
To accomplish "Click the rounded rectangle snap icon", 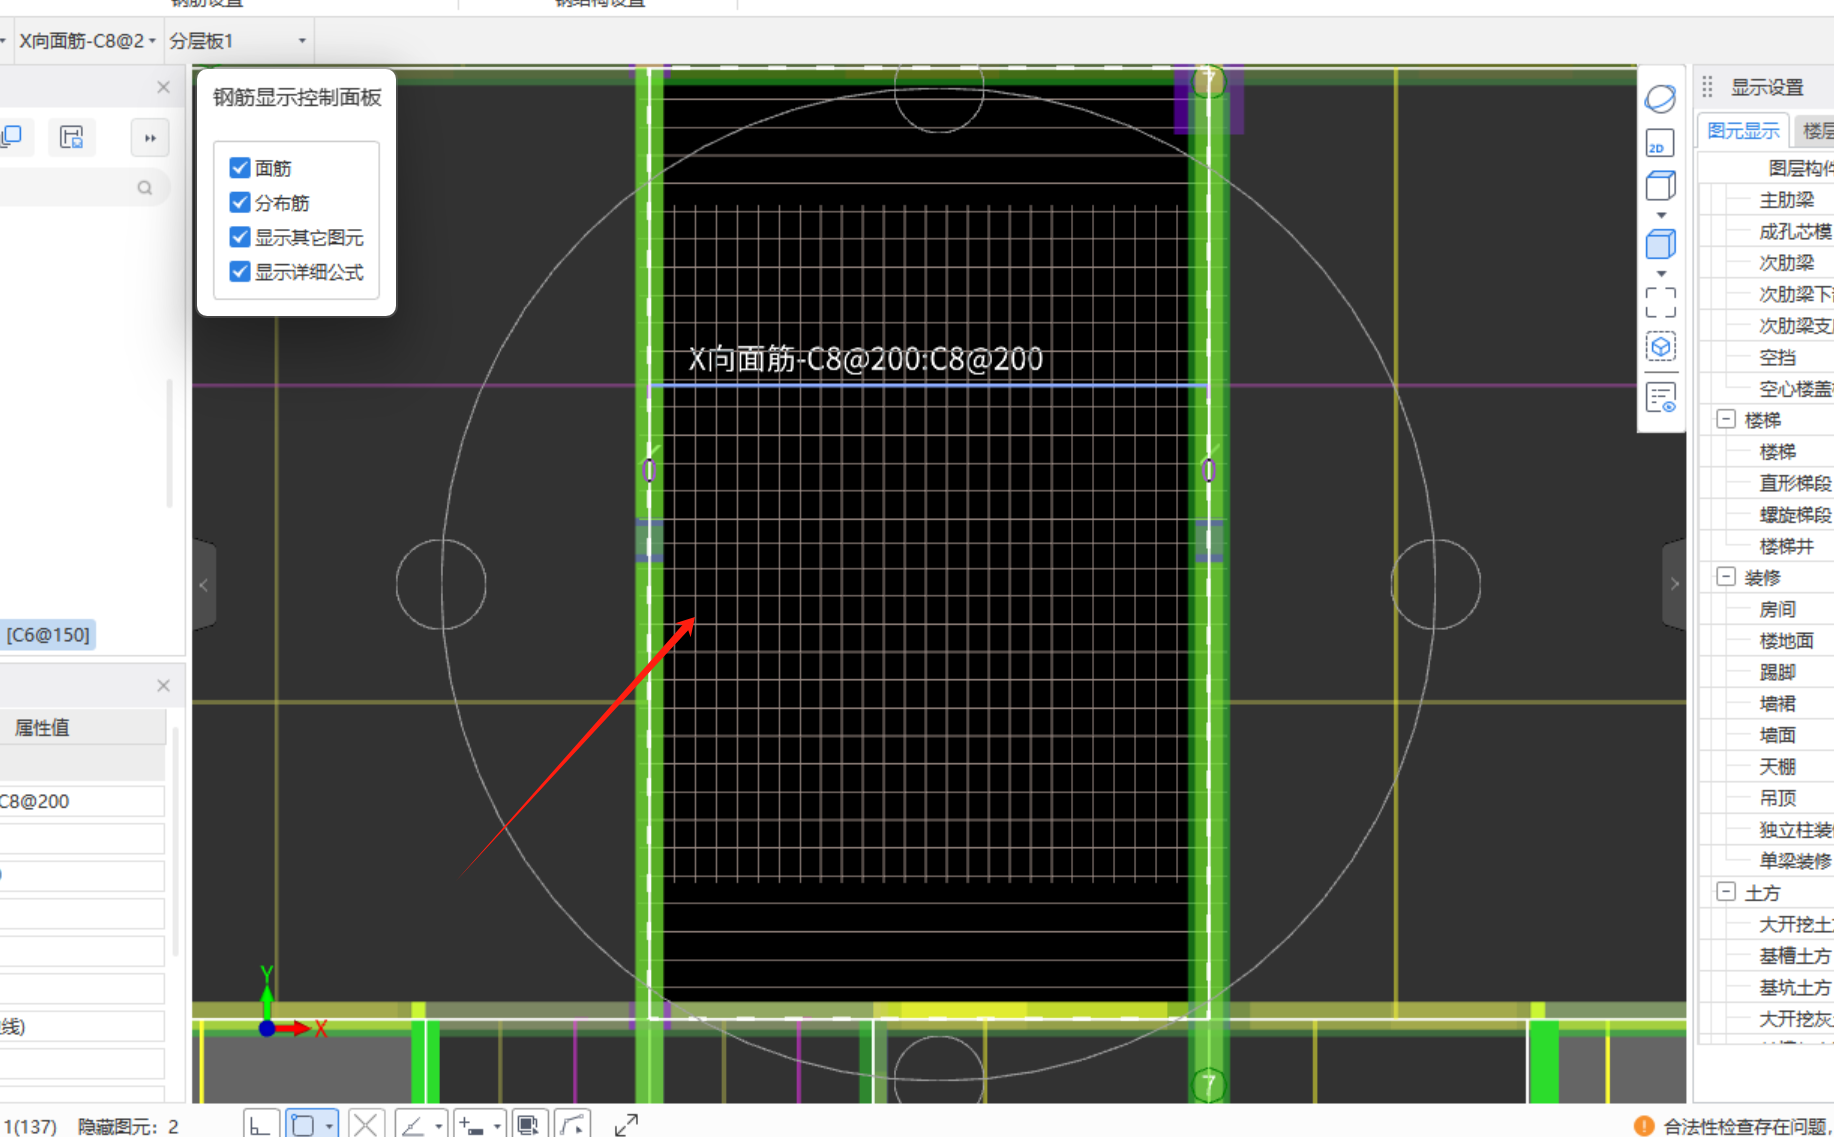I will coord(303,1125).
